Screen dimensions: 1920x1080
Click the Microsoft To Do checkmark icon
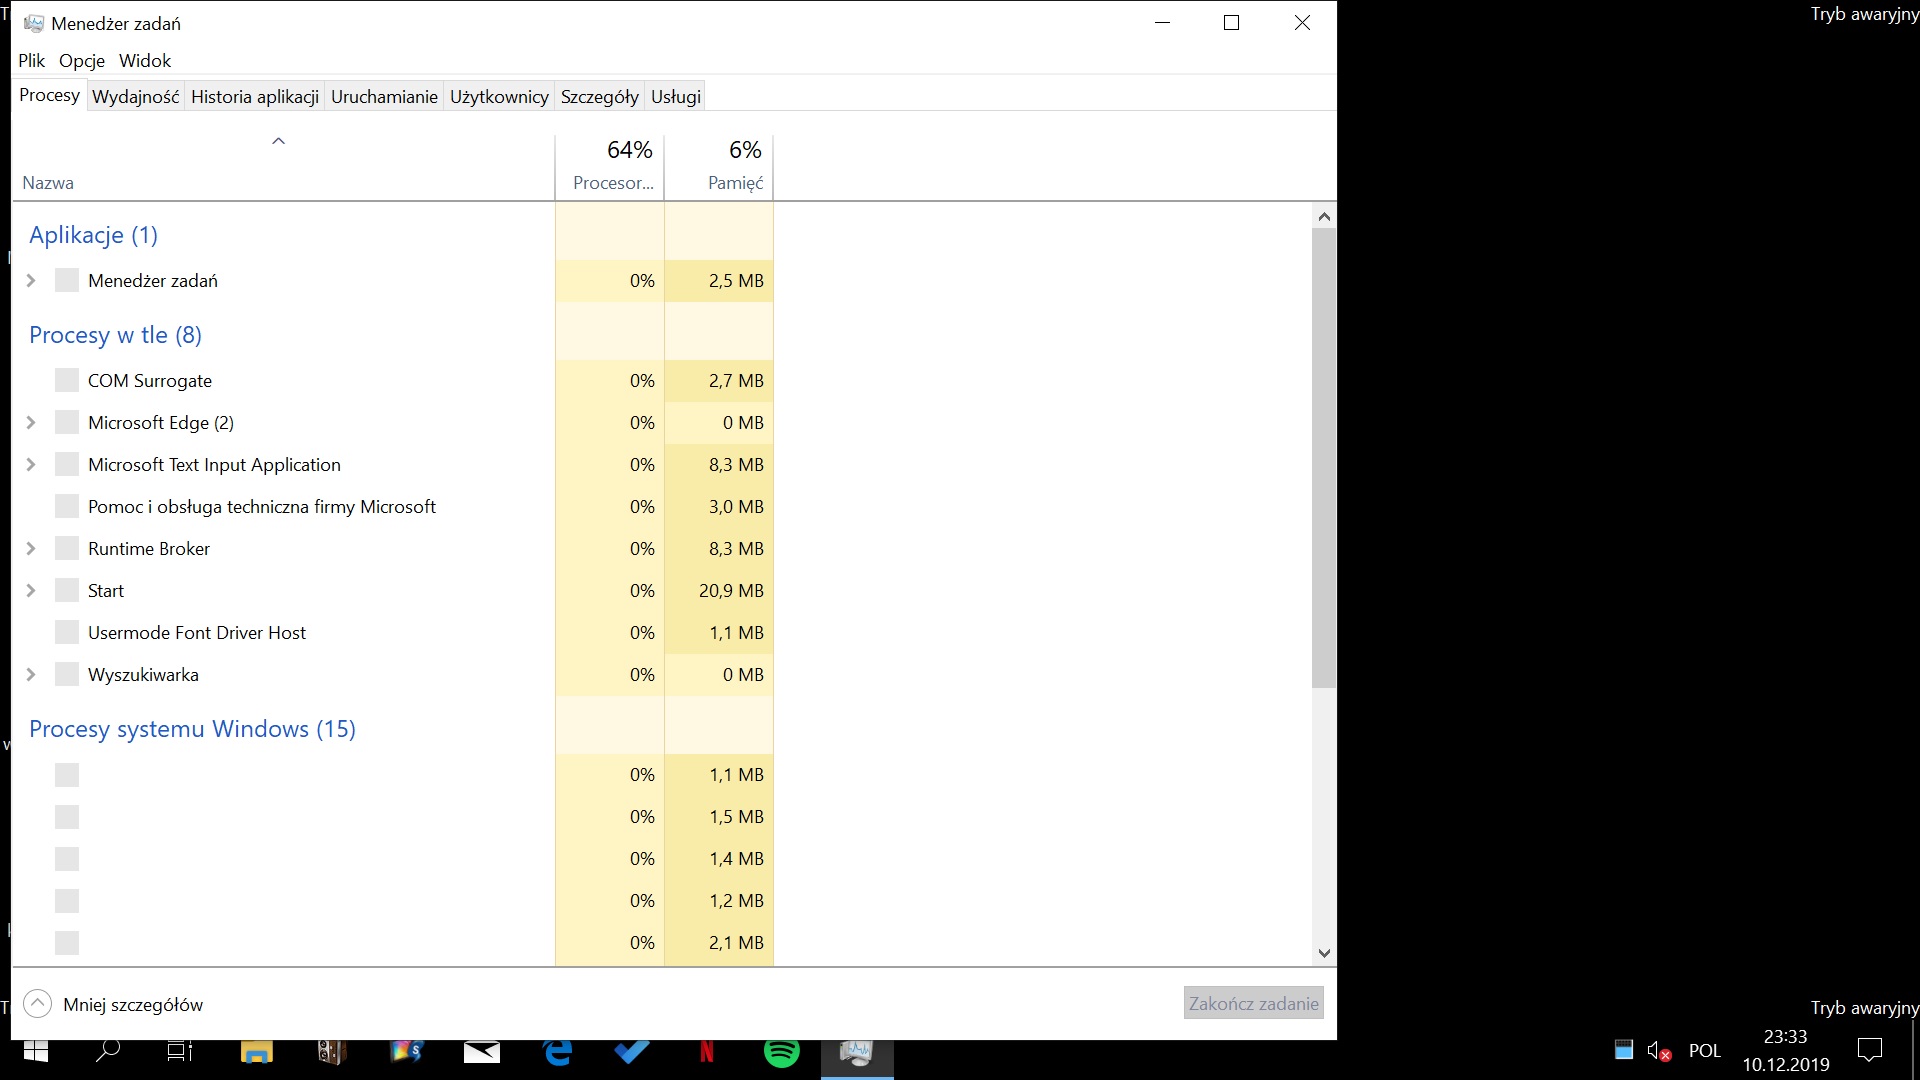[631, 1052]
